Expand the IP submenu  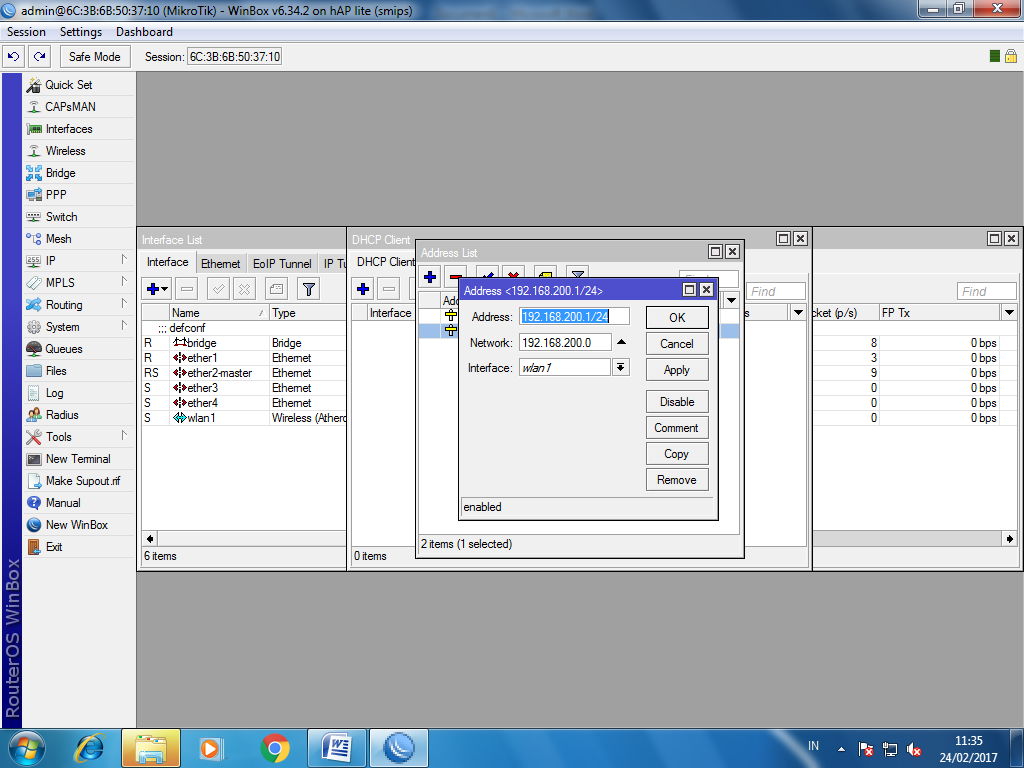(x=79, y=261)
